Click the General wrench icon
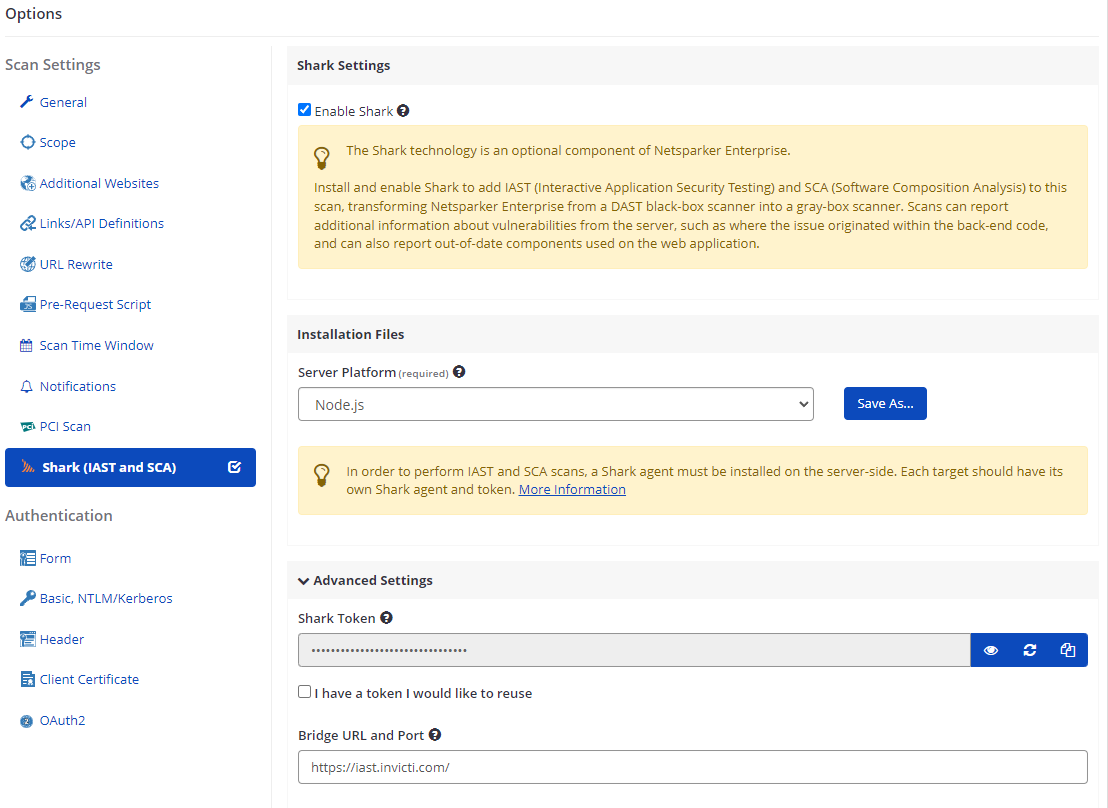The height and width of the screenshot is (808, 1108). [x=27, y=102]
